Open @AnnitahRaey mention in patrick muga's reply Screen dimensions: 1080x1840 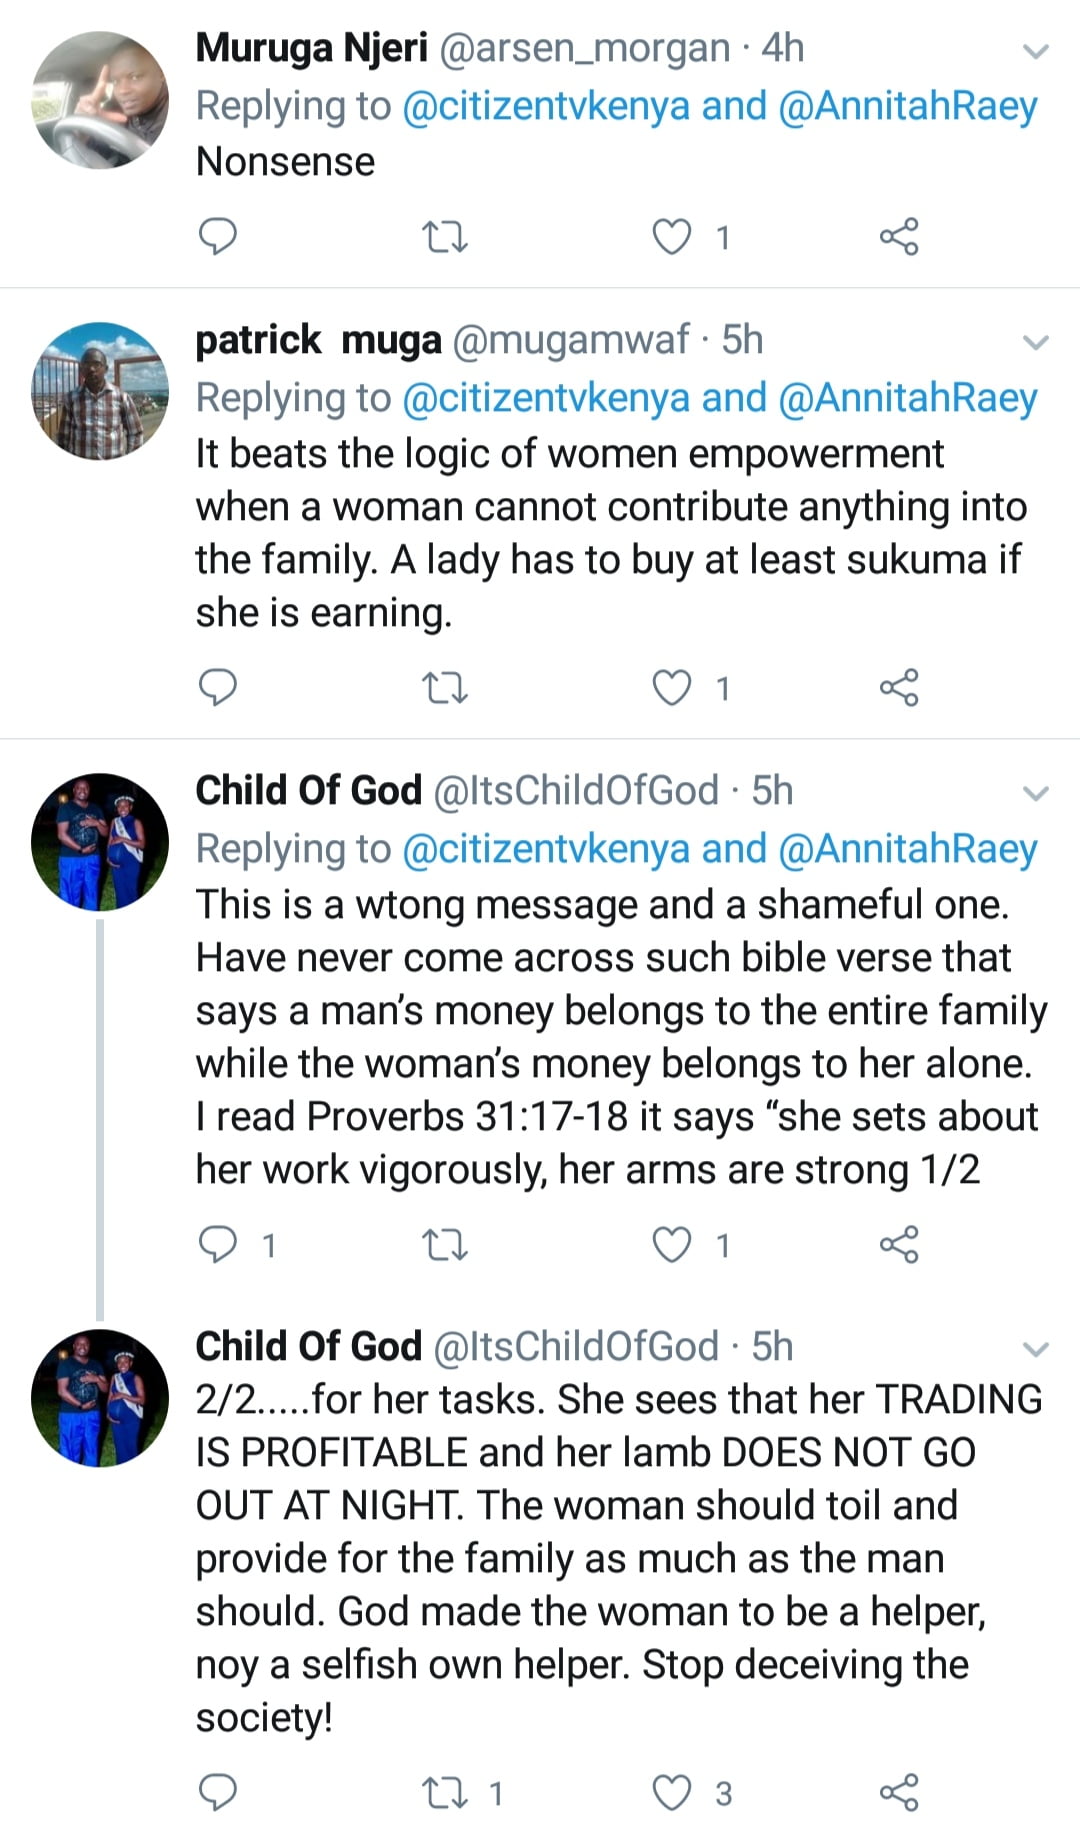[x=907, y=398]
